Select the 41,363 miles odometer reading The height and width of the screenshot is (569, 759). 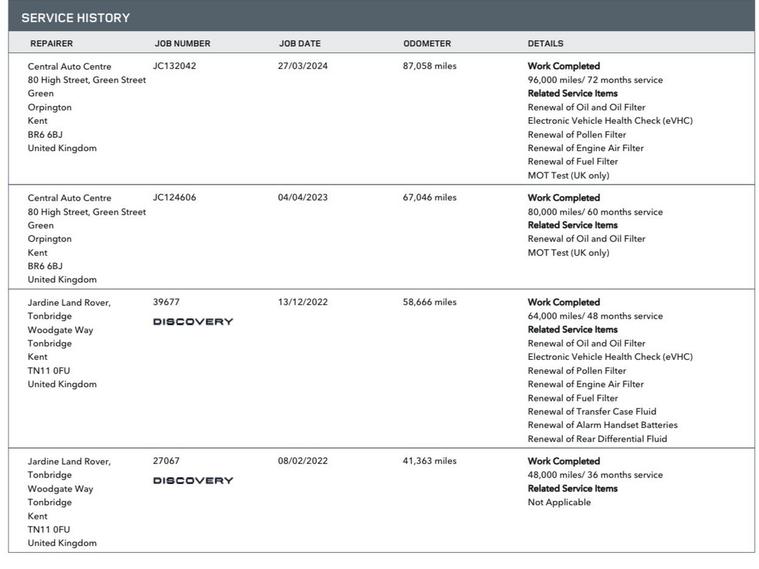coord(430,461)
